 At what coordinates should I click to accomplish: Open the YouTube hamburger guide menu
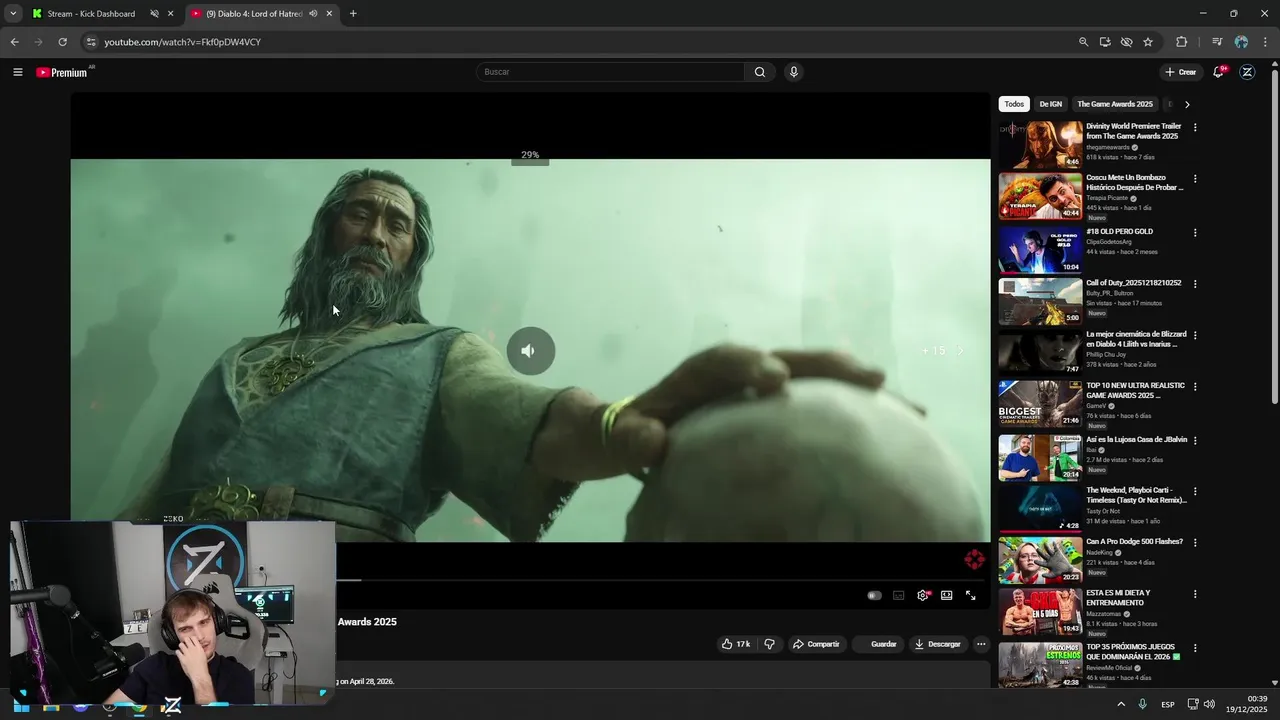[x=17, y=72]
